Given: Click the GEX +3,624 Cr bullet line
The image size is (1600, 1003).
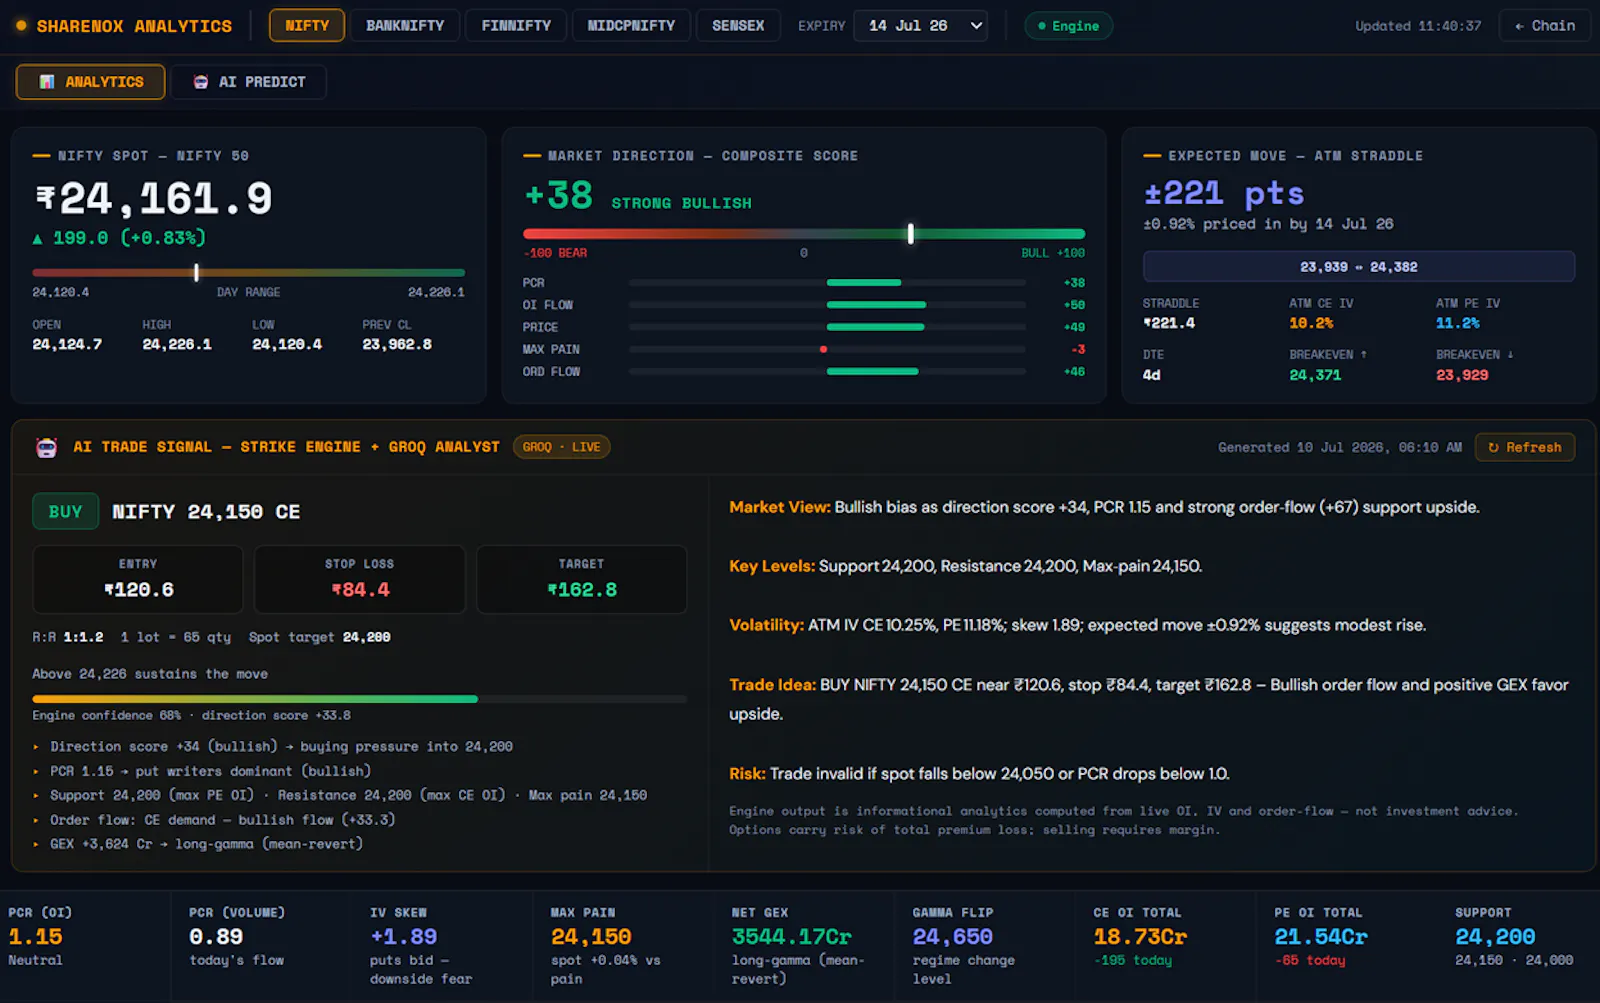Looking at the screenshot, I should (206, 844).
